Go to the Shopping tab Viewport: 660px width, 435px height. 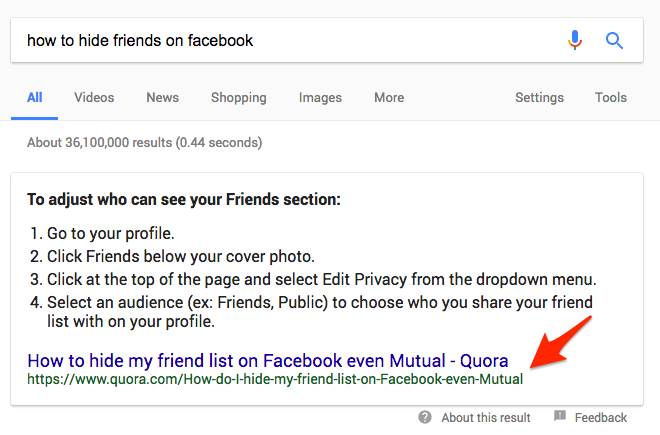(238, 98)
